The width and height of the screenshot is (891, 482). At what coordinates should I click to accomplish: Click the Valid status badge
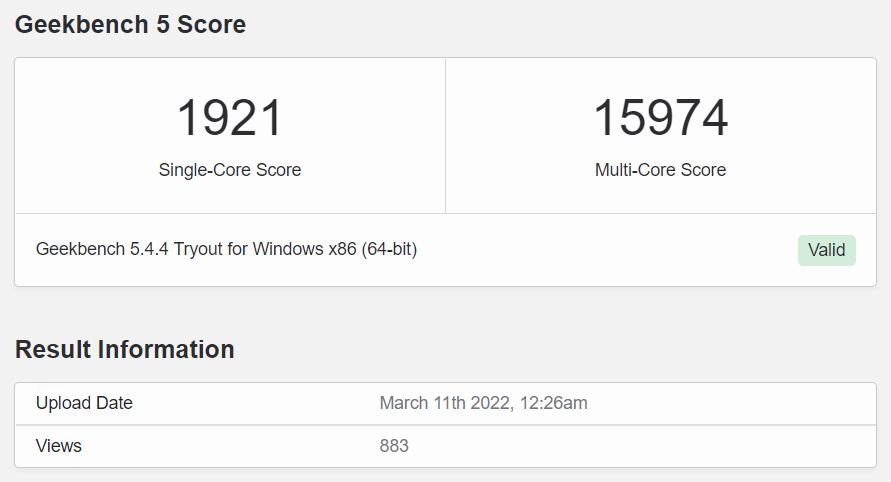click(x=826, y=250)
